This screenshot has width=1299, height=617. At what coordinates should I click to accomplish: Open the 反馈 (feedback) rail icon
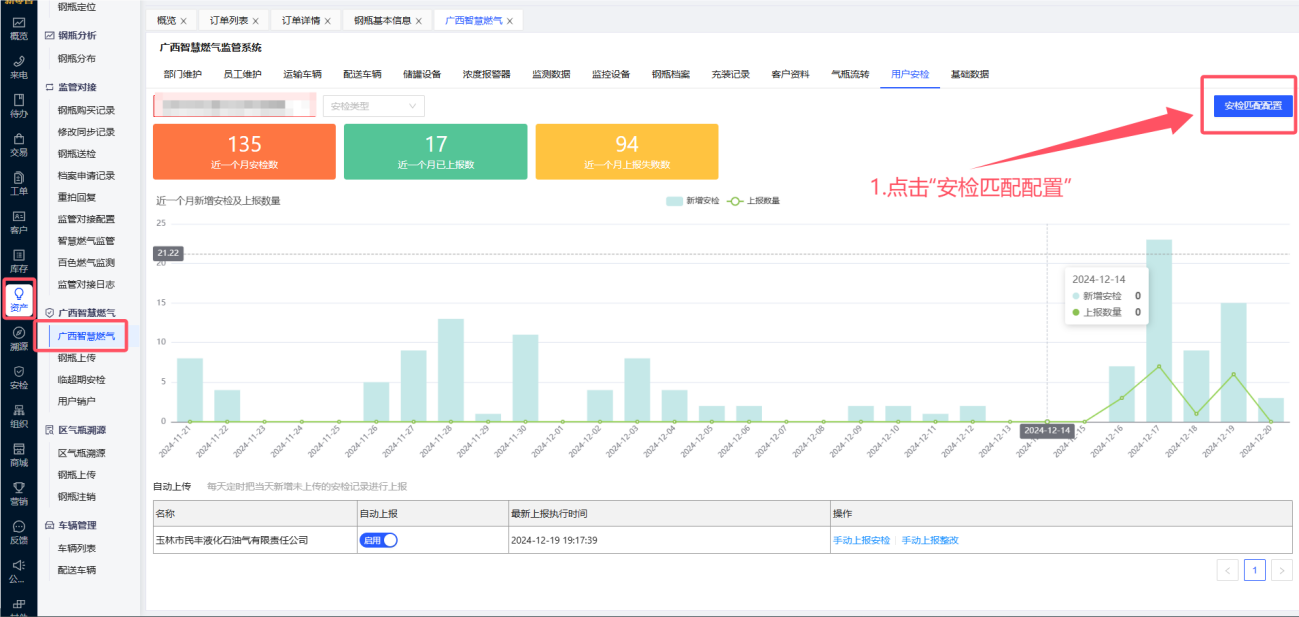[18, 533]
